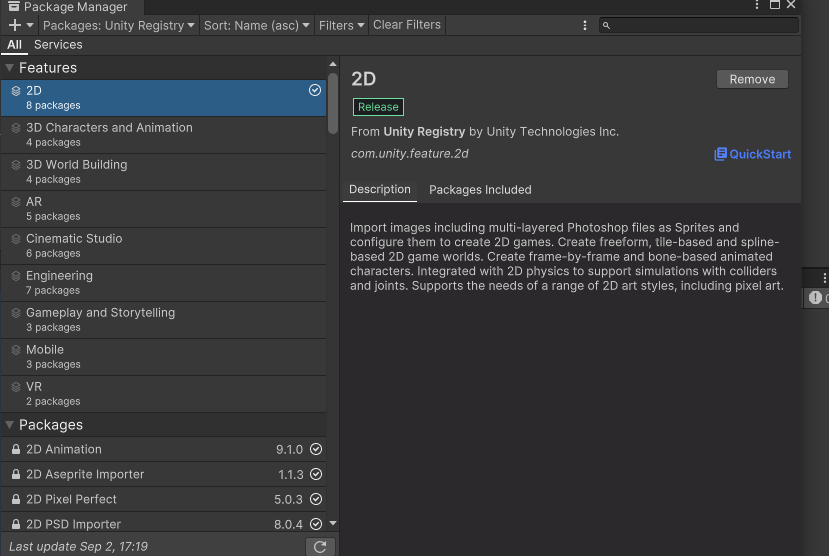
Task: Click 3D Characters and Animation layers icon
Action: [x=16, y=128]
